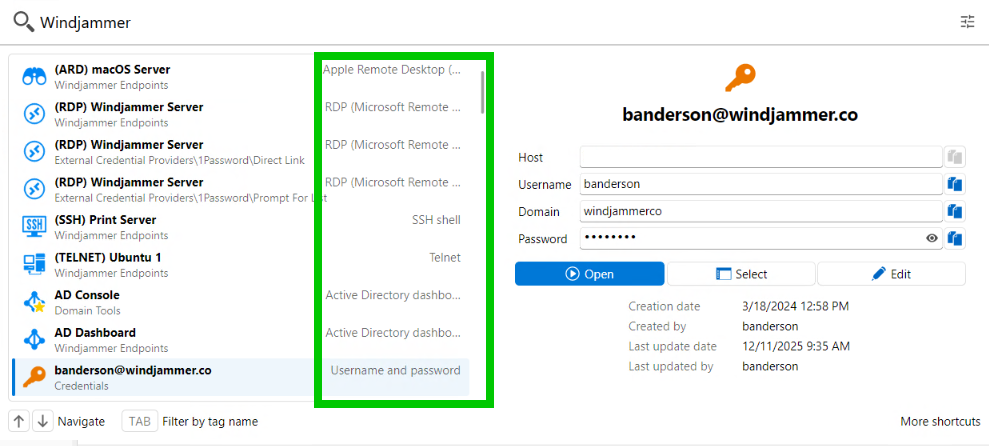Click Filter by tag name hint

coord(210,421)
